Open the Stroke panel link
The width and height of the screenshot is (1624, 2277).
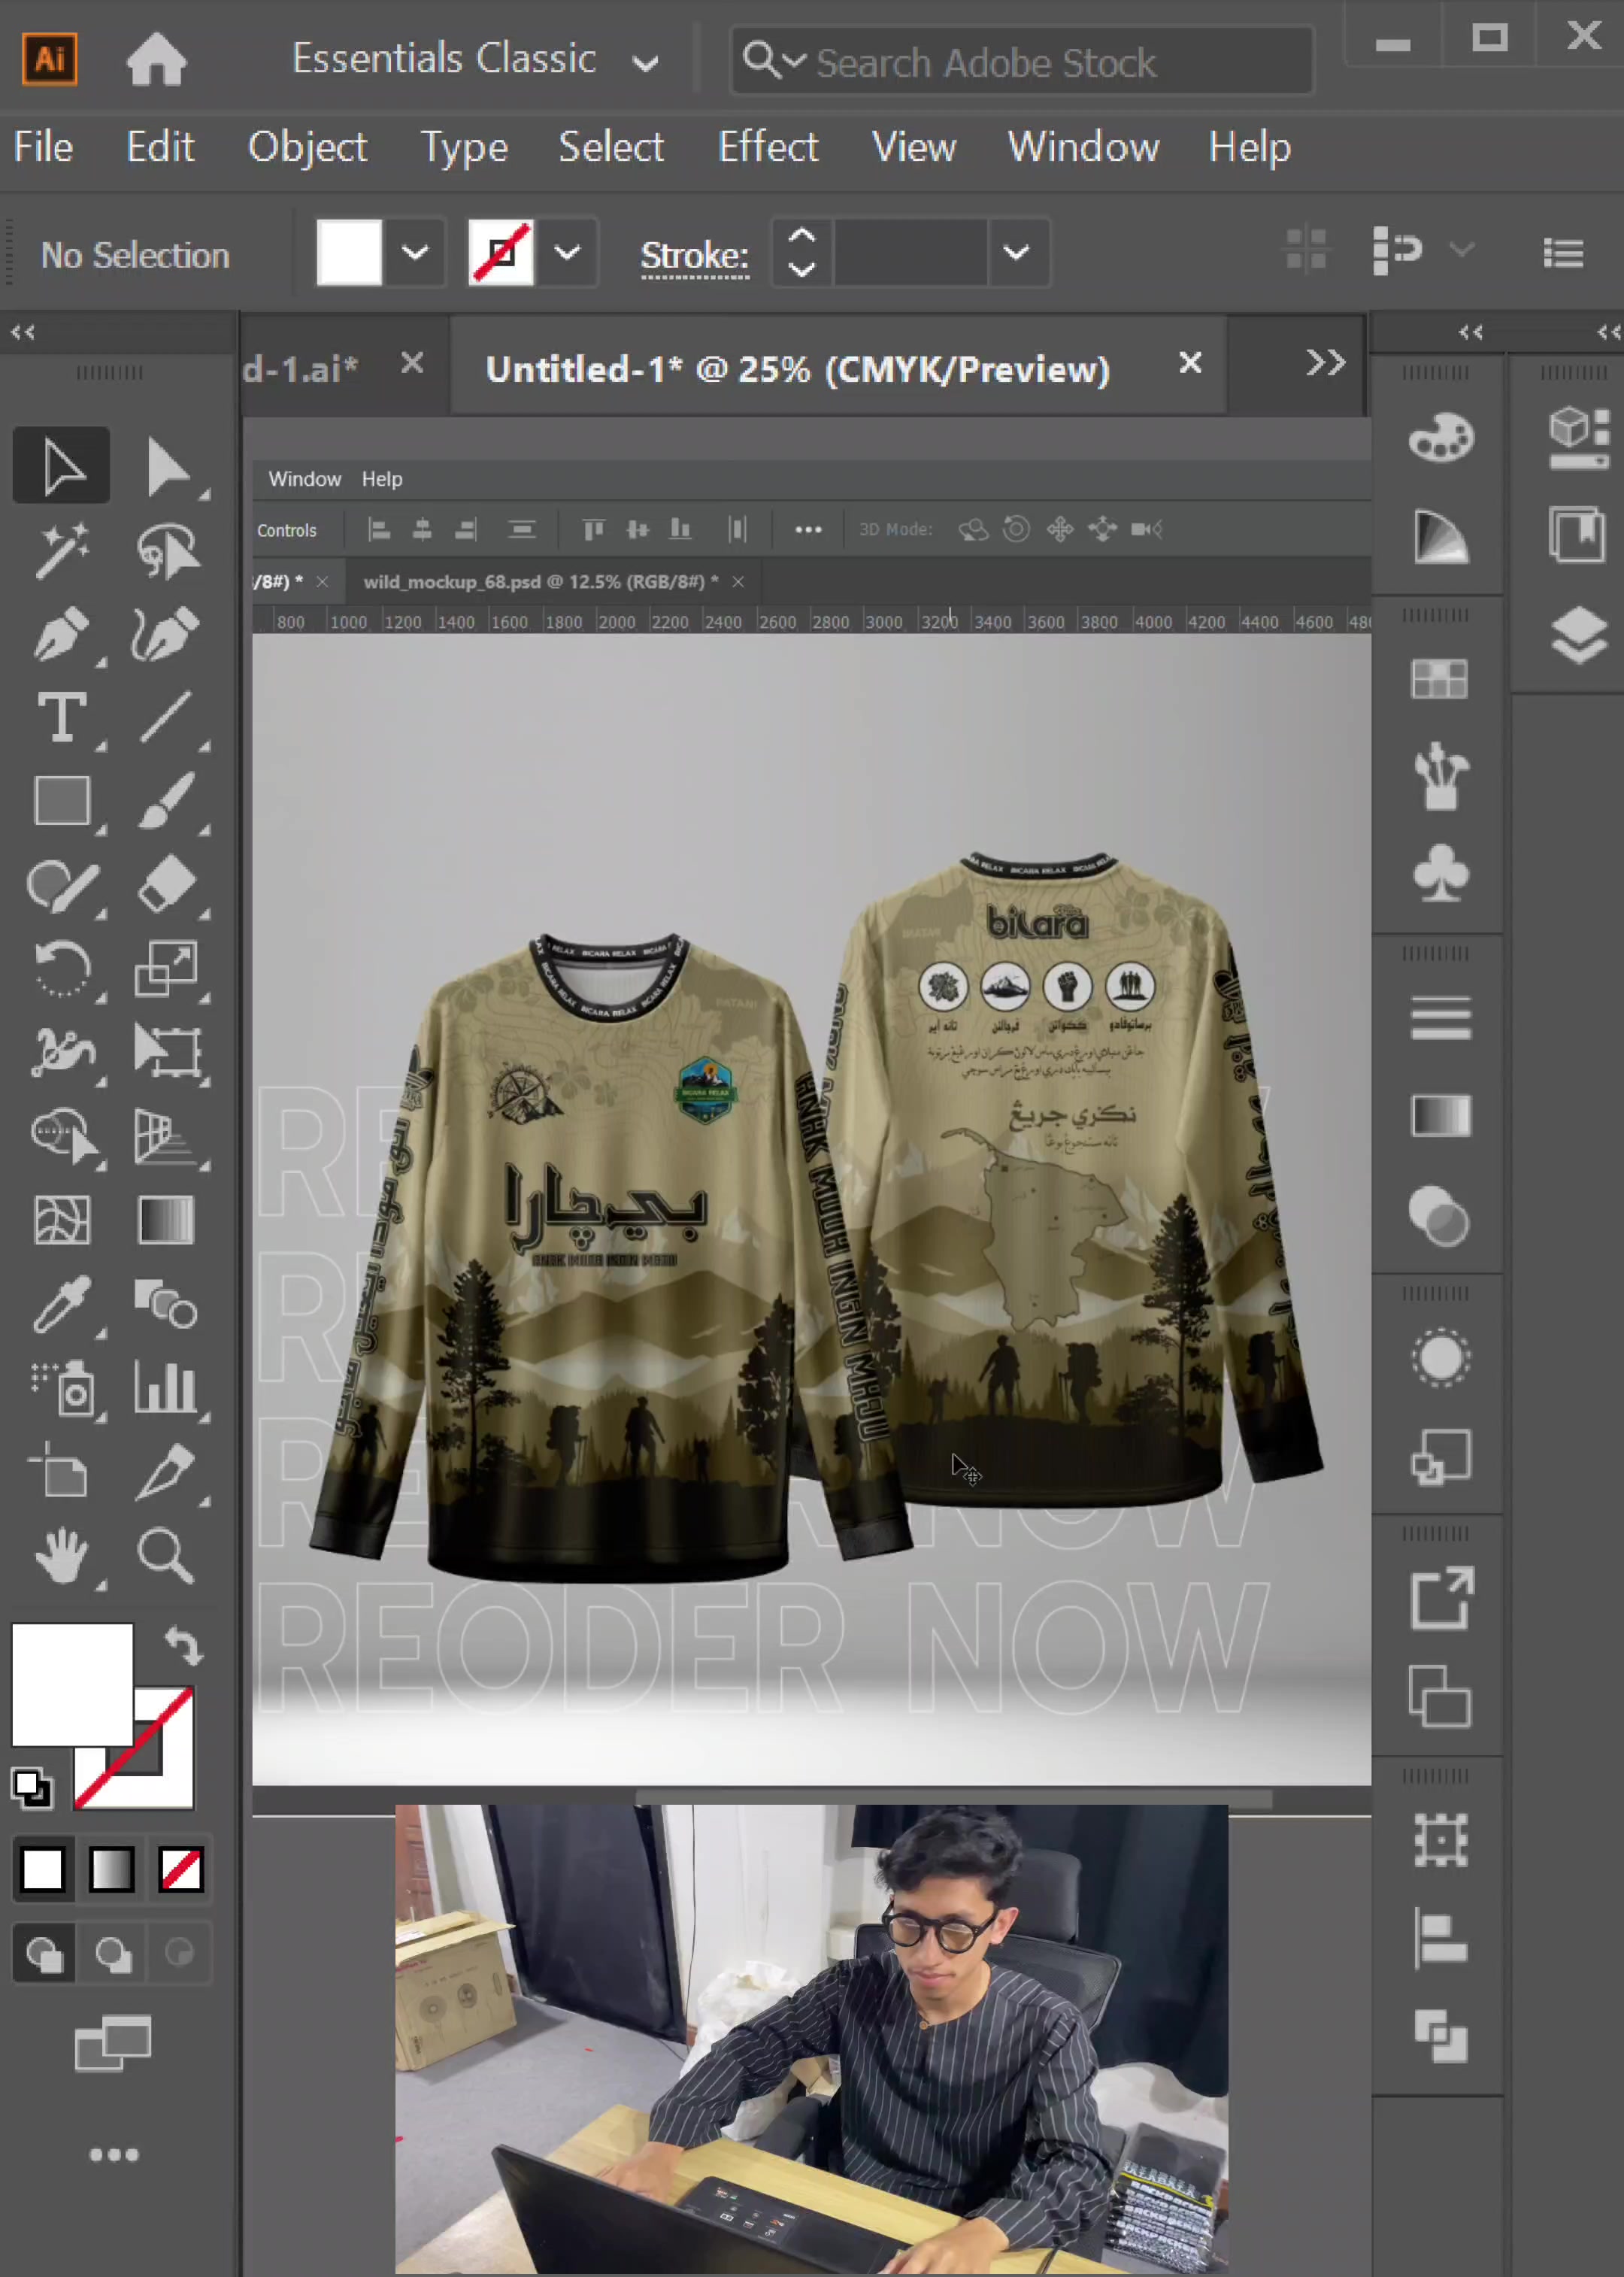pos(694,256)
